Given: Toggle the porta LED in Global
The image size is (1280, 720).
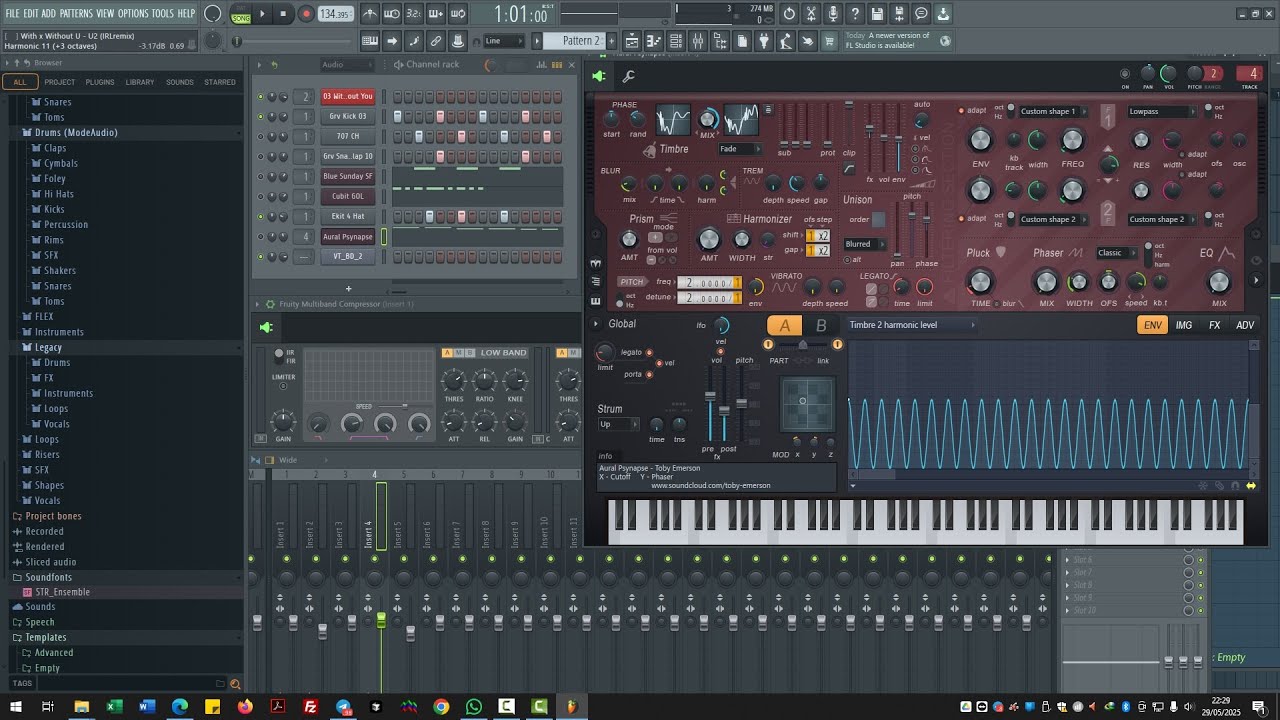Looking at the screenshot, I should pyautogui.click(x=649, y=374).
